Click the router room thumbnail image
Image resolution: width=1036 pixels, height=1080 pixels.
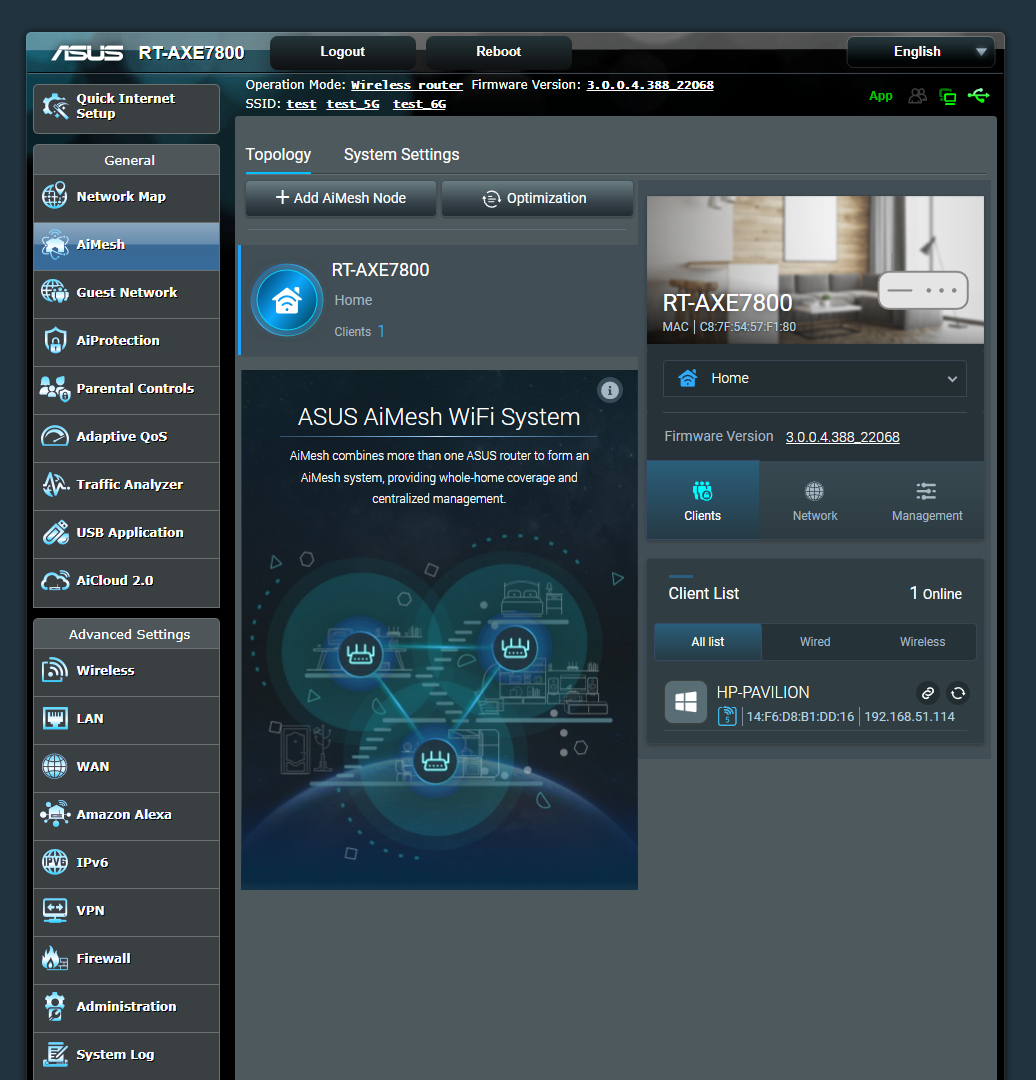815,270
